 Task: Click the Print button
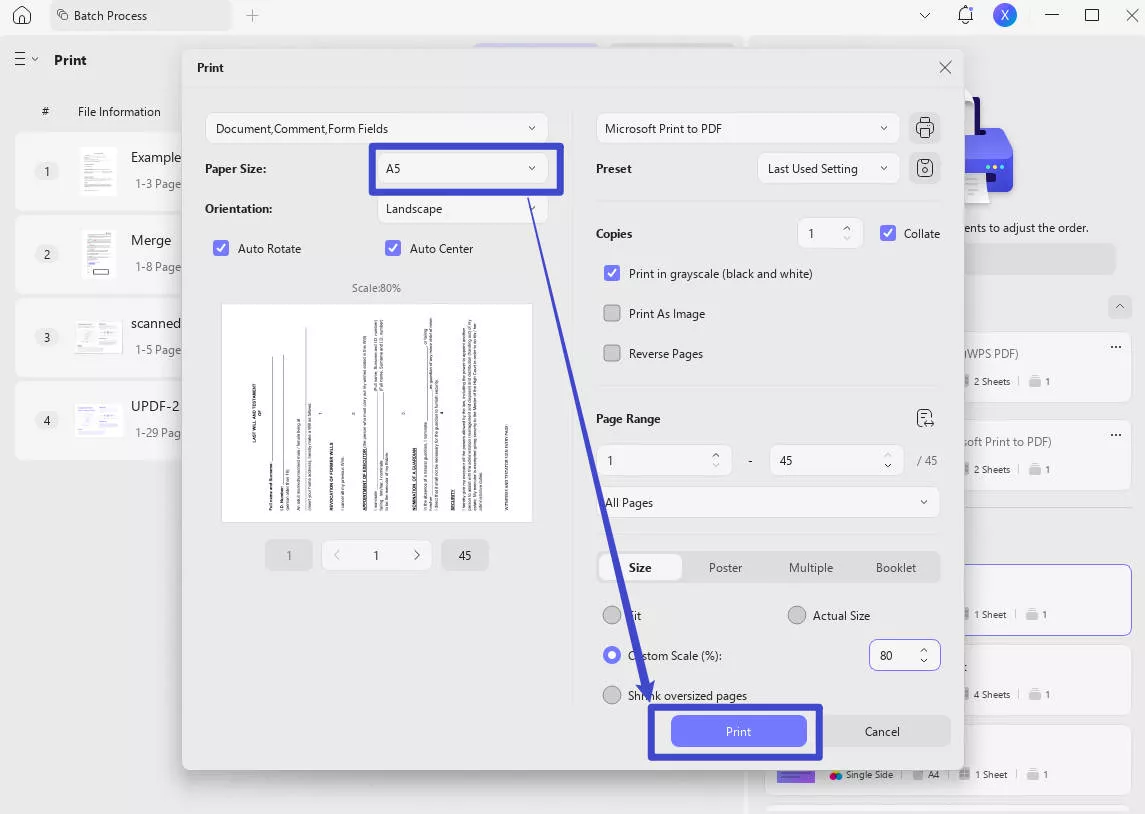pos(738,732)
